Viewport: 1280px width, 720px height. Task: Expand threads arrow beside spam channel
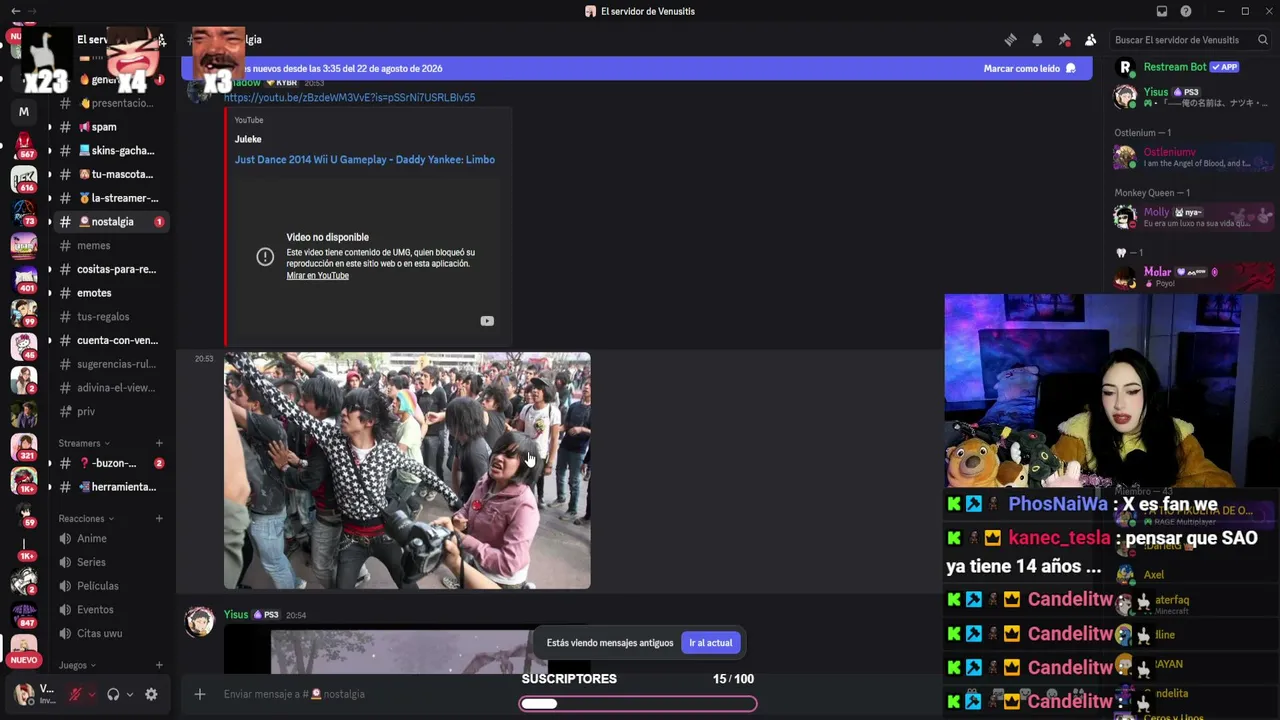coord(49,127)
